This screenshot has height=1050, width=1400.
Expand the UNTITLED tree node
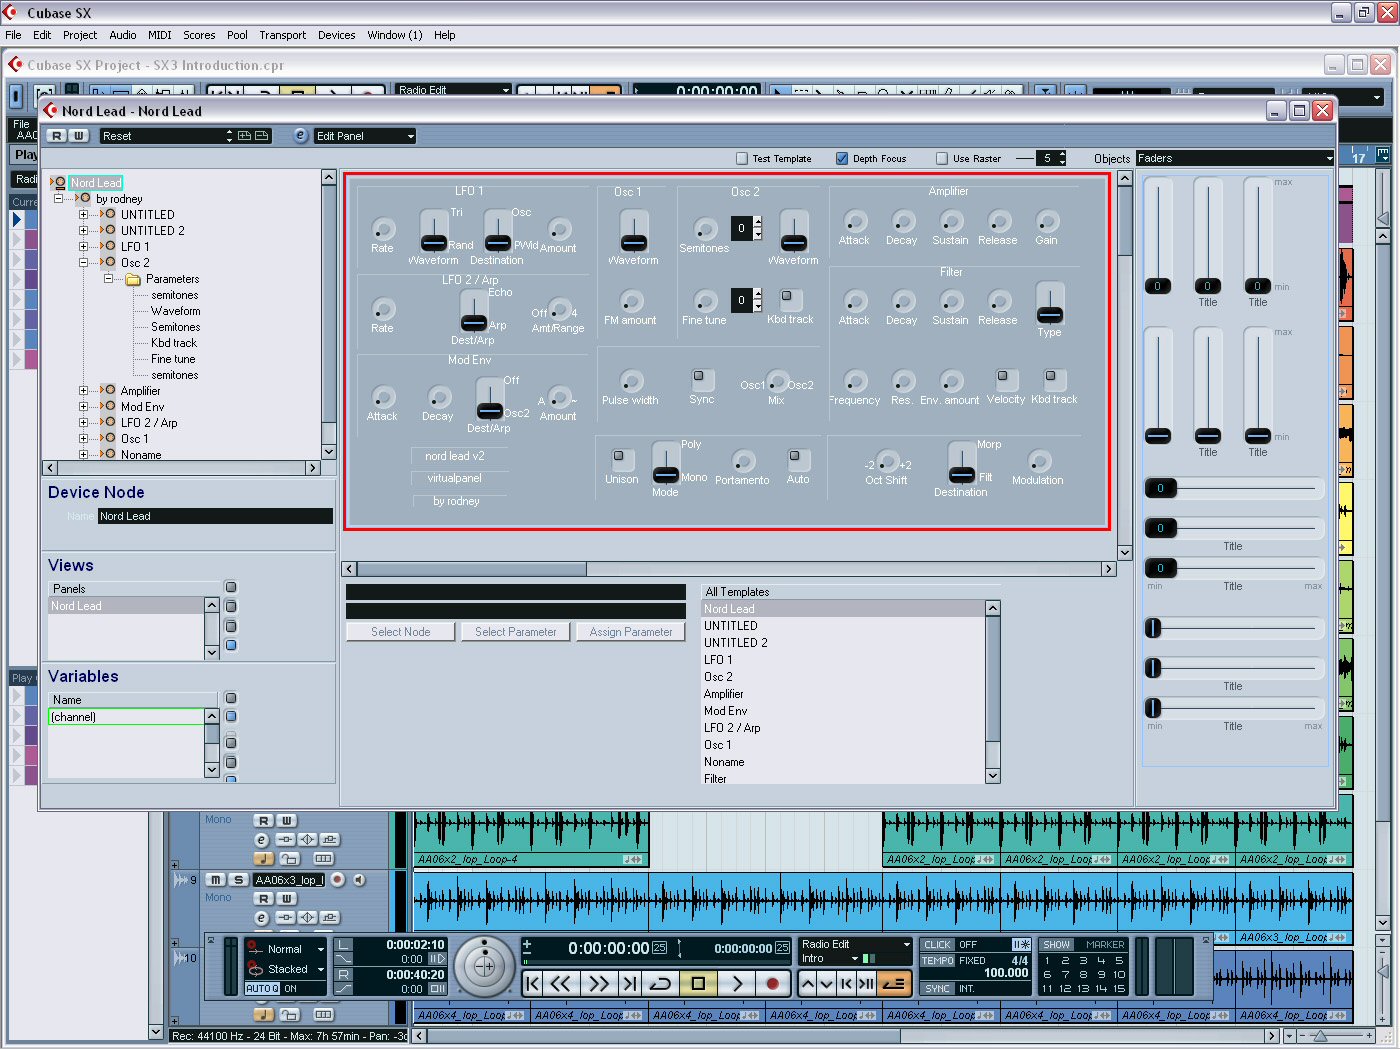(x=84, y=215)
